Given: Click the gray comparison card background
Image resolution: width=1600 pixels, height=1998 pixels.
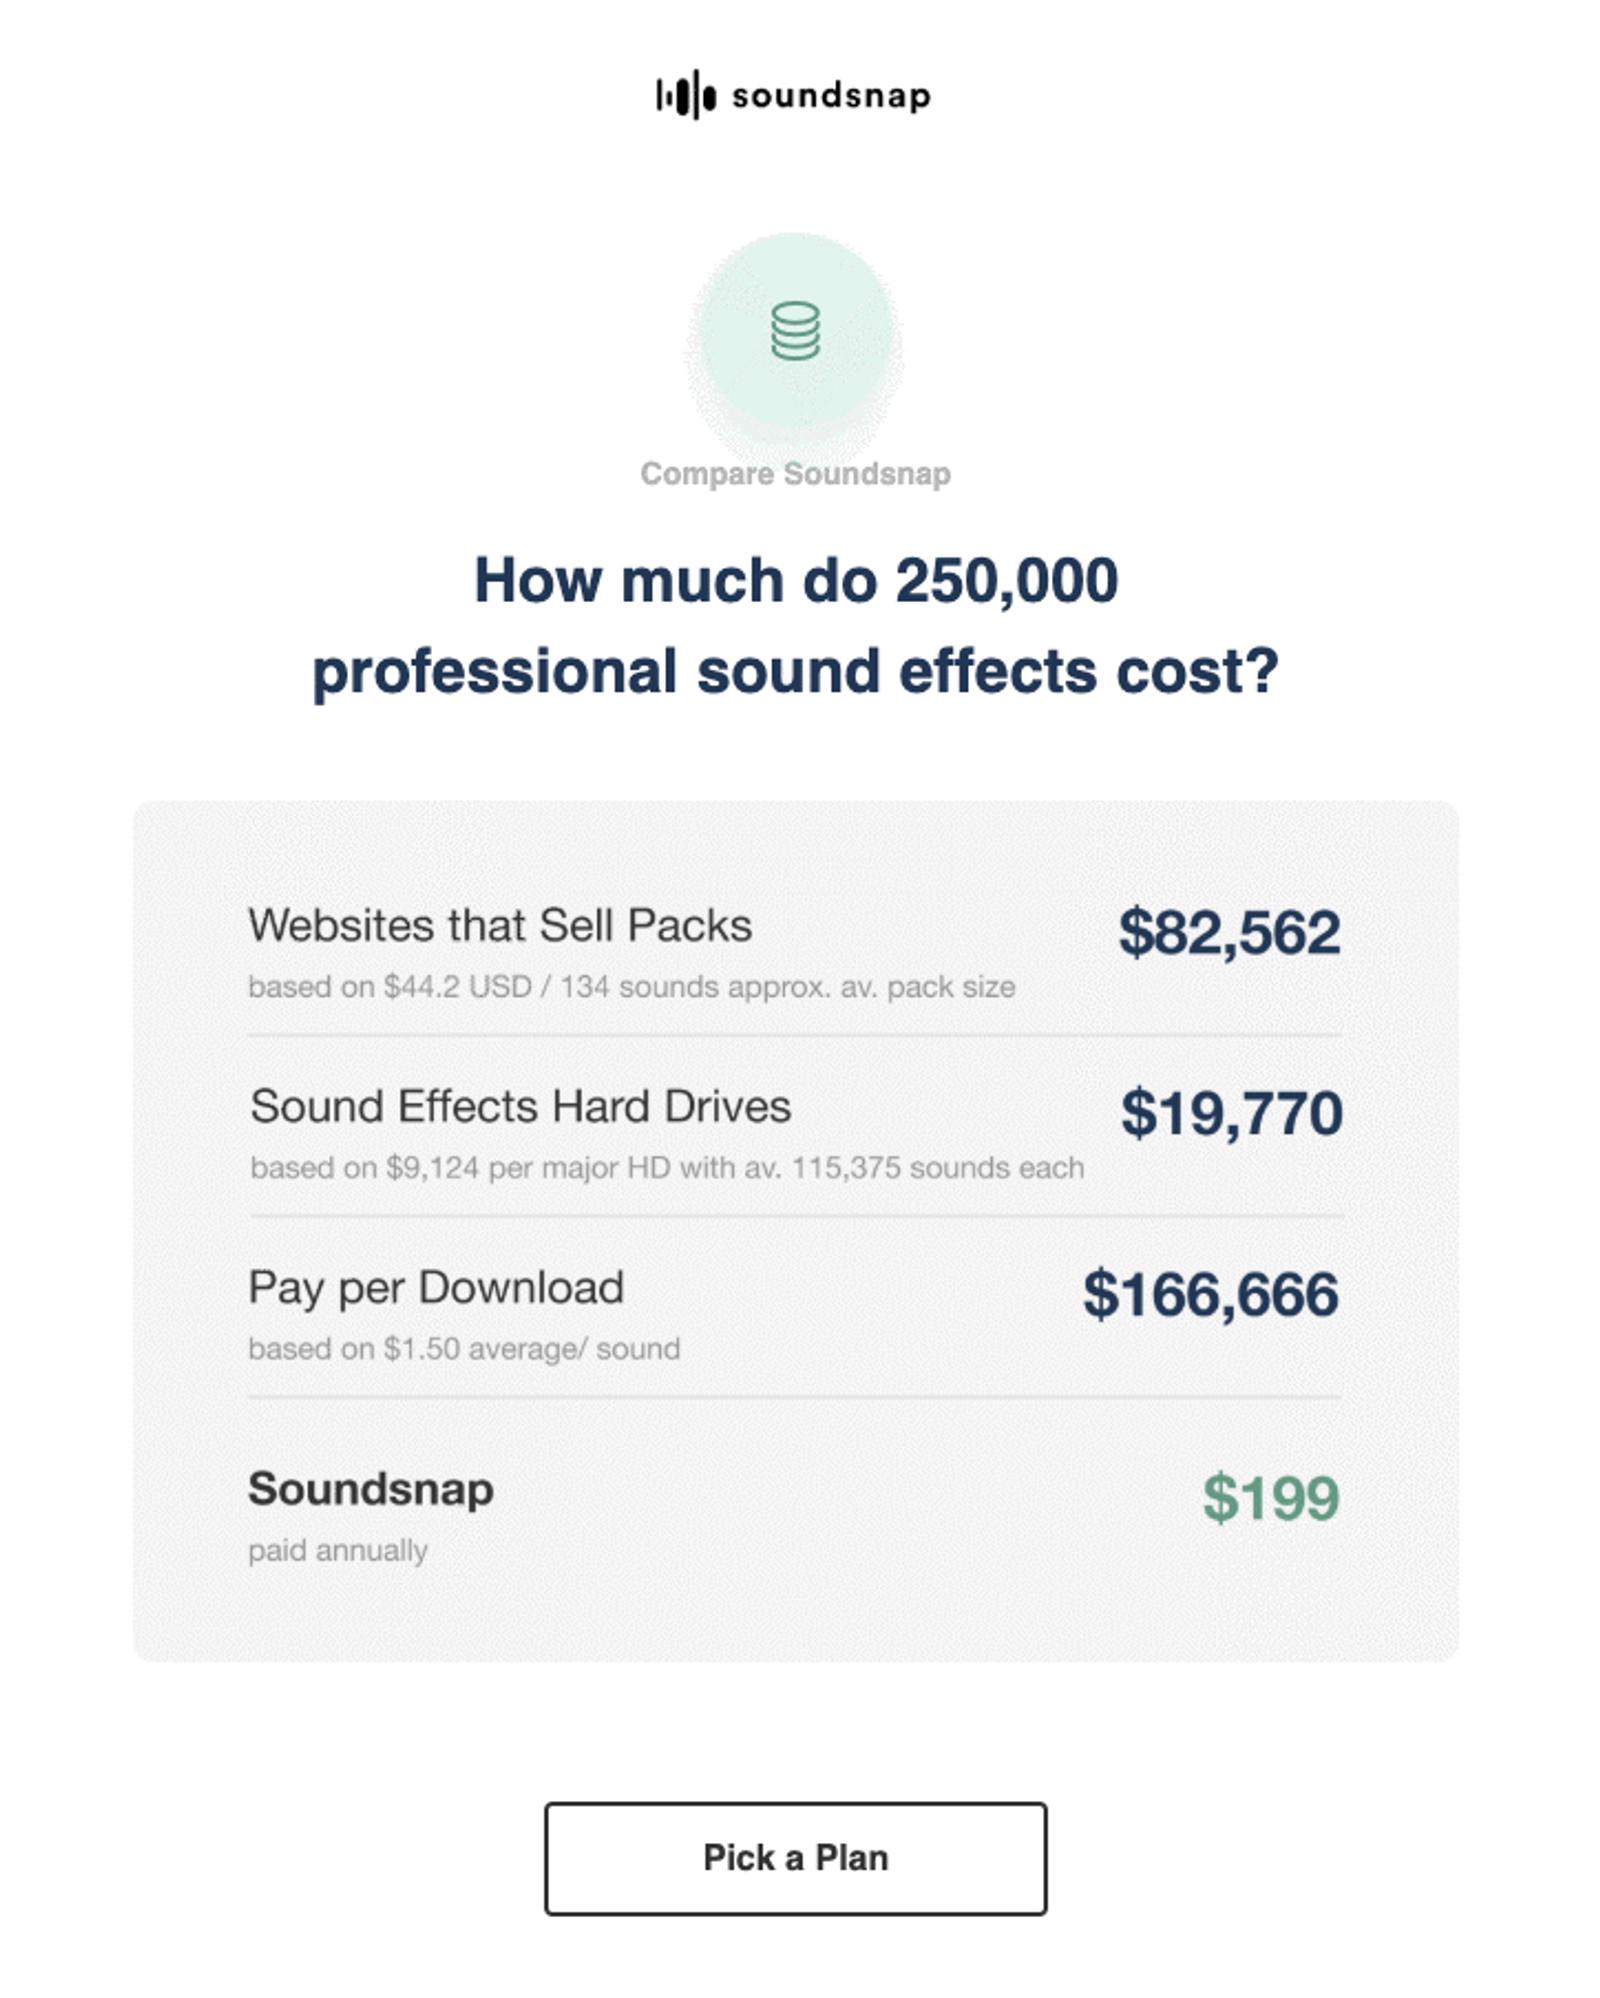Looking at the screenshot, I should (x=800, y=1620).
